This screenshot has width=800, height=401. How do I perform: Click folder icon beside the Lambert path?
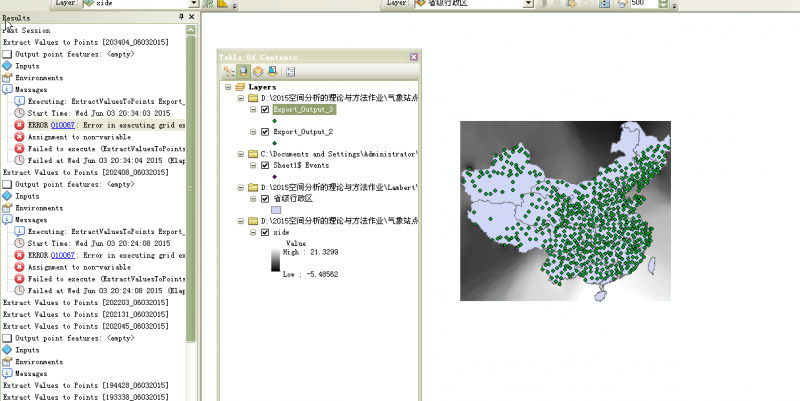point(253,188)
